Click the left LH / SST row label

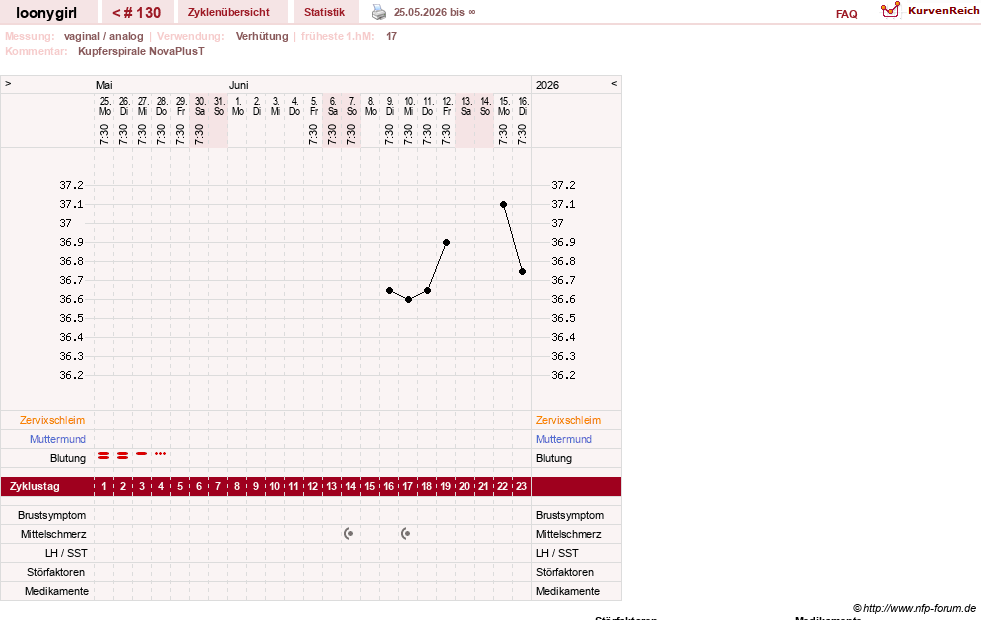click(66, 553)
